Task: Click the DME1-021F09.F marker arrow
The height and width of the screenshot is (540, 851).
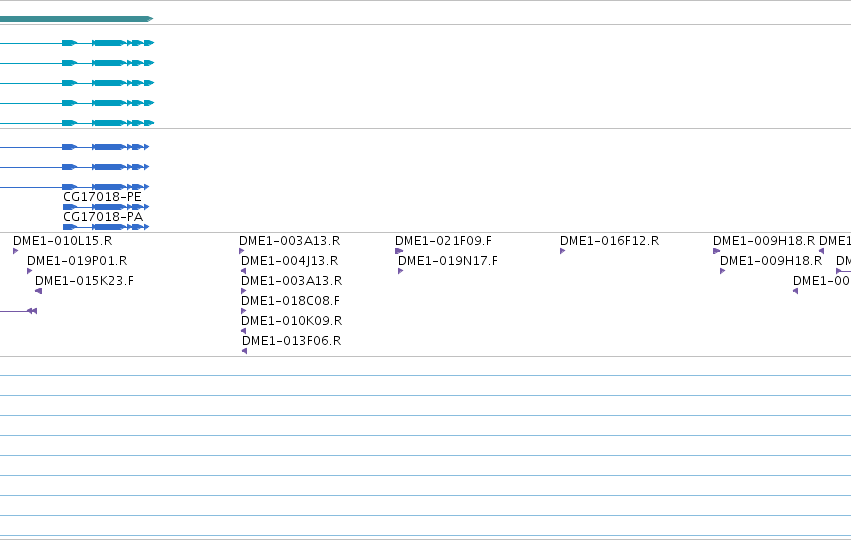Action: [x=399, y=251]
